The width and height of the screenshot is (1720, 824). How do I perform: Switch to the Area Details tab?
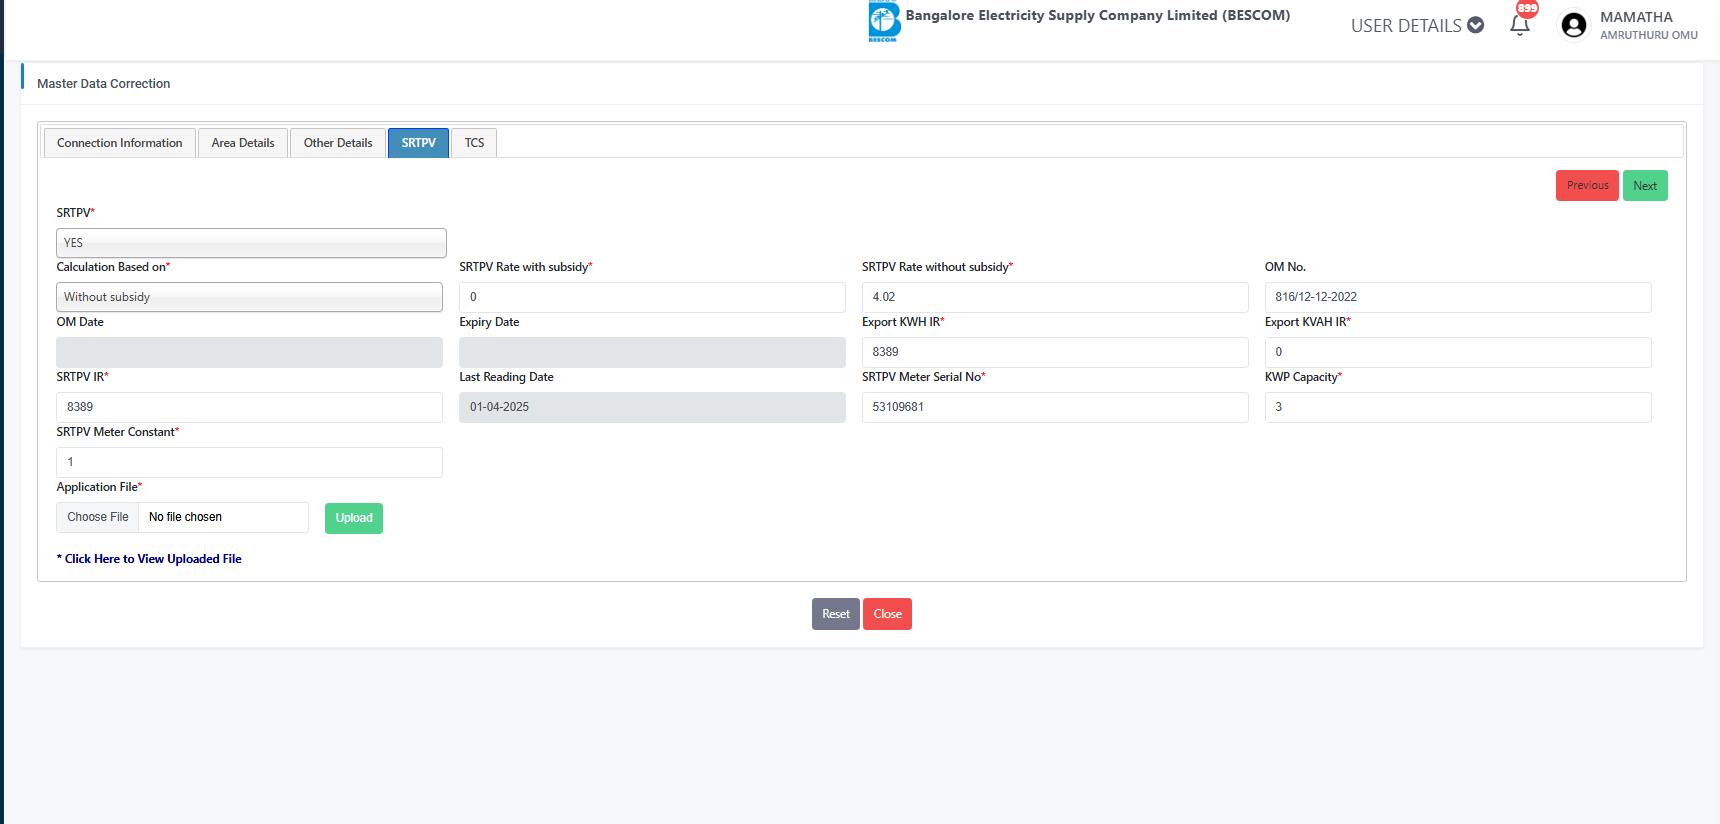[243, 143]
